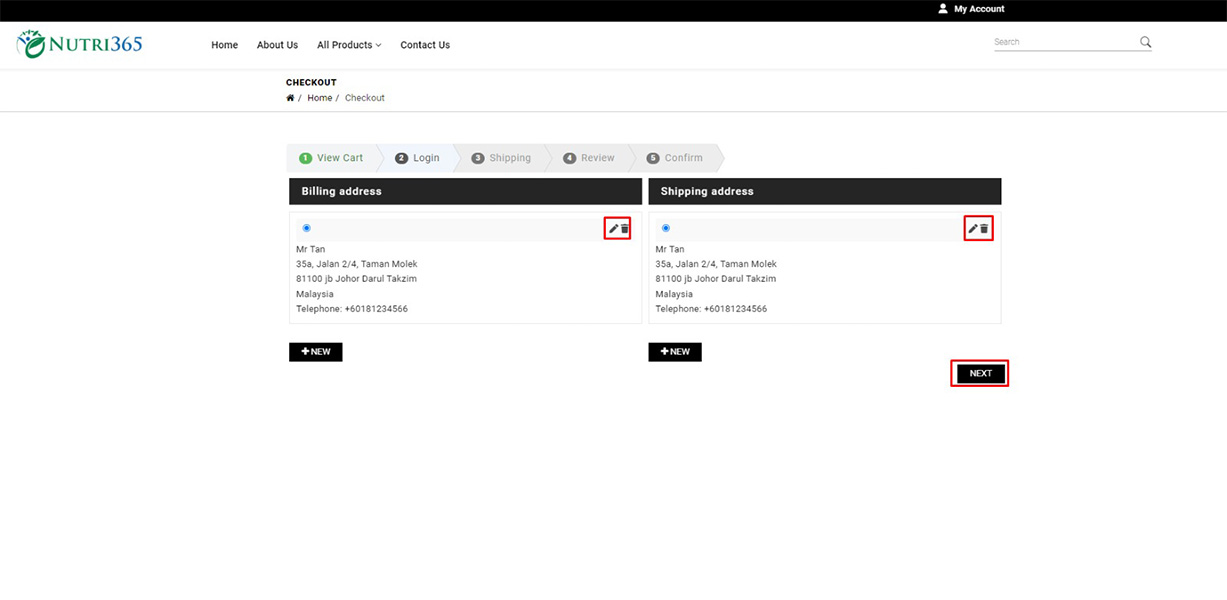This screenshot has height=600, width=1227.
Task: Go to the View Cart step
Action: [332, 158]
